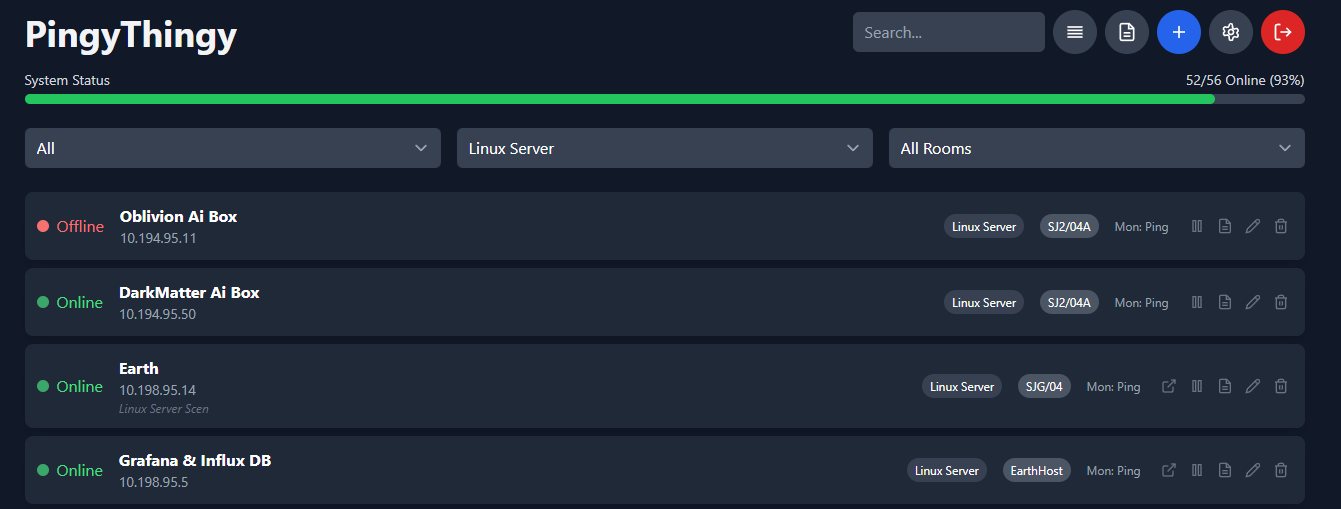Click the SJG/04 room tag on Earth
The image size is (1341, 509).
1044,386
